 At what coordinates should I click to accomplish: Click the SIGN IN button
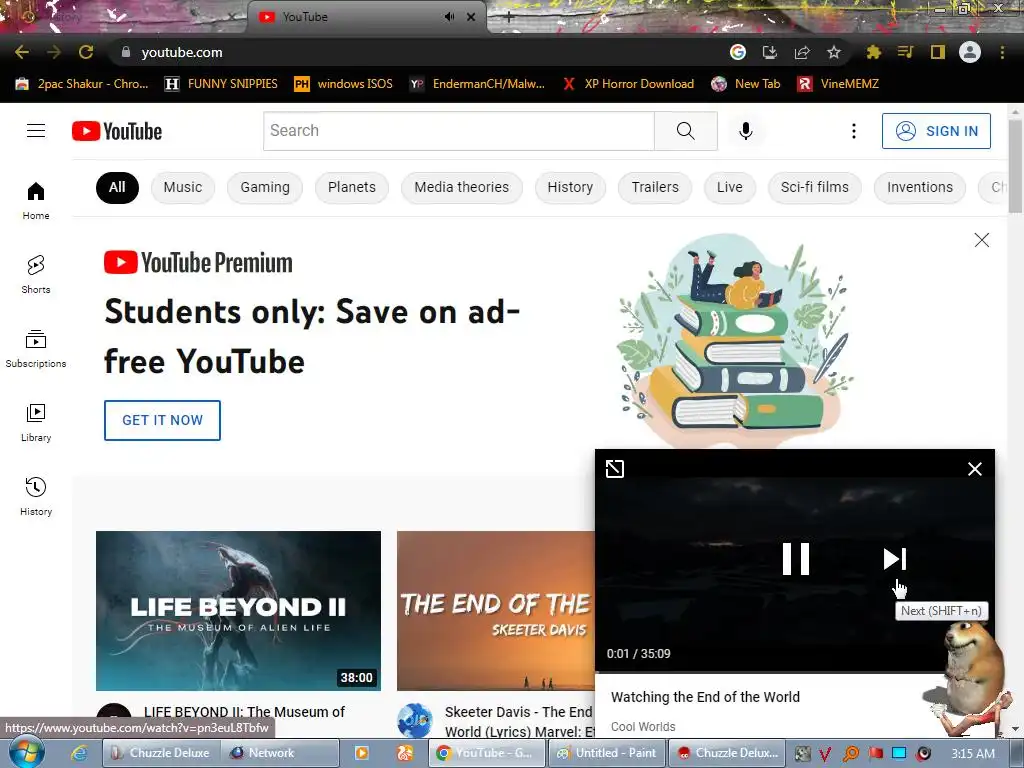(x=936, y=131)
